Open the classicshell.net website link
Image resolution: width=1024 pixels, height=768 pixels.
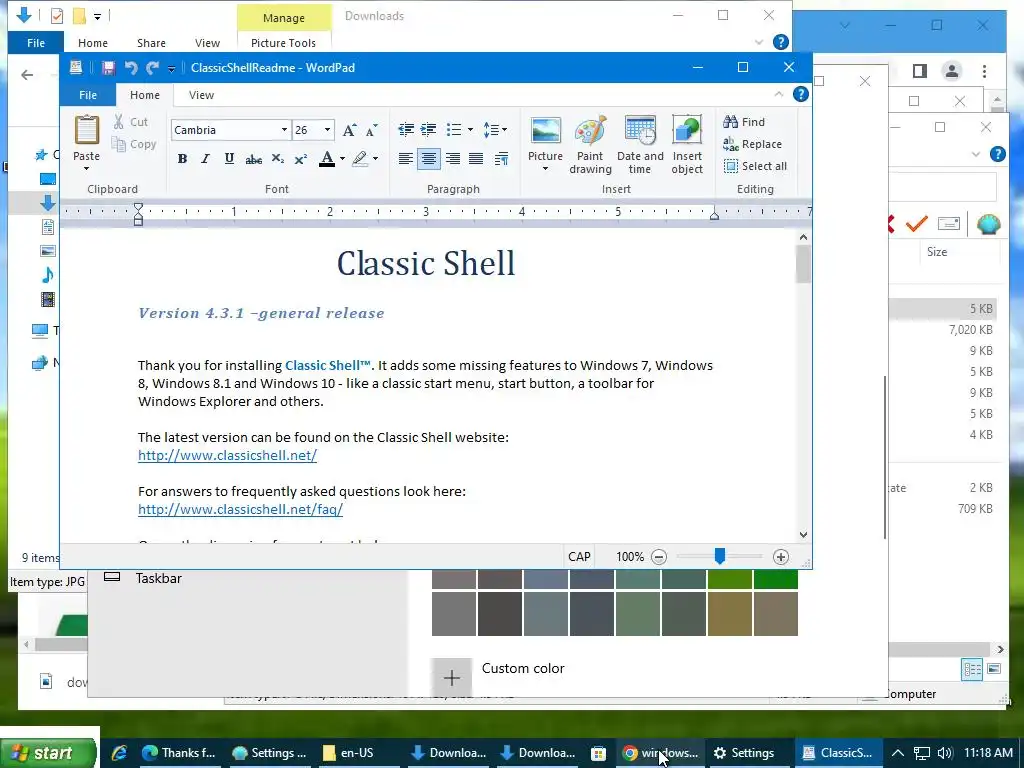(227, 455)
